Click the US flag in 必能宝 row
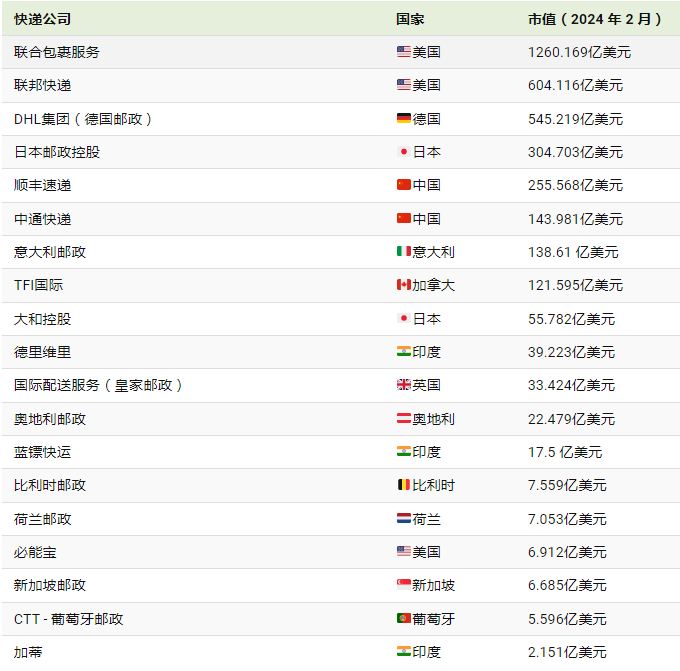The height and width of the screenshot is (671, 680). coord(404,551)
